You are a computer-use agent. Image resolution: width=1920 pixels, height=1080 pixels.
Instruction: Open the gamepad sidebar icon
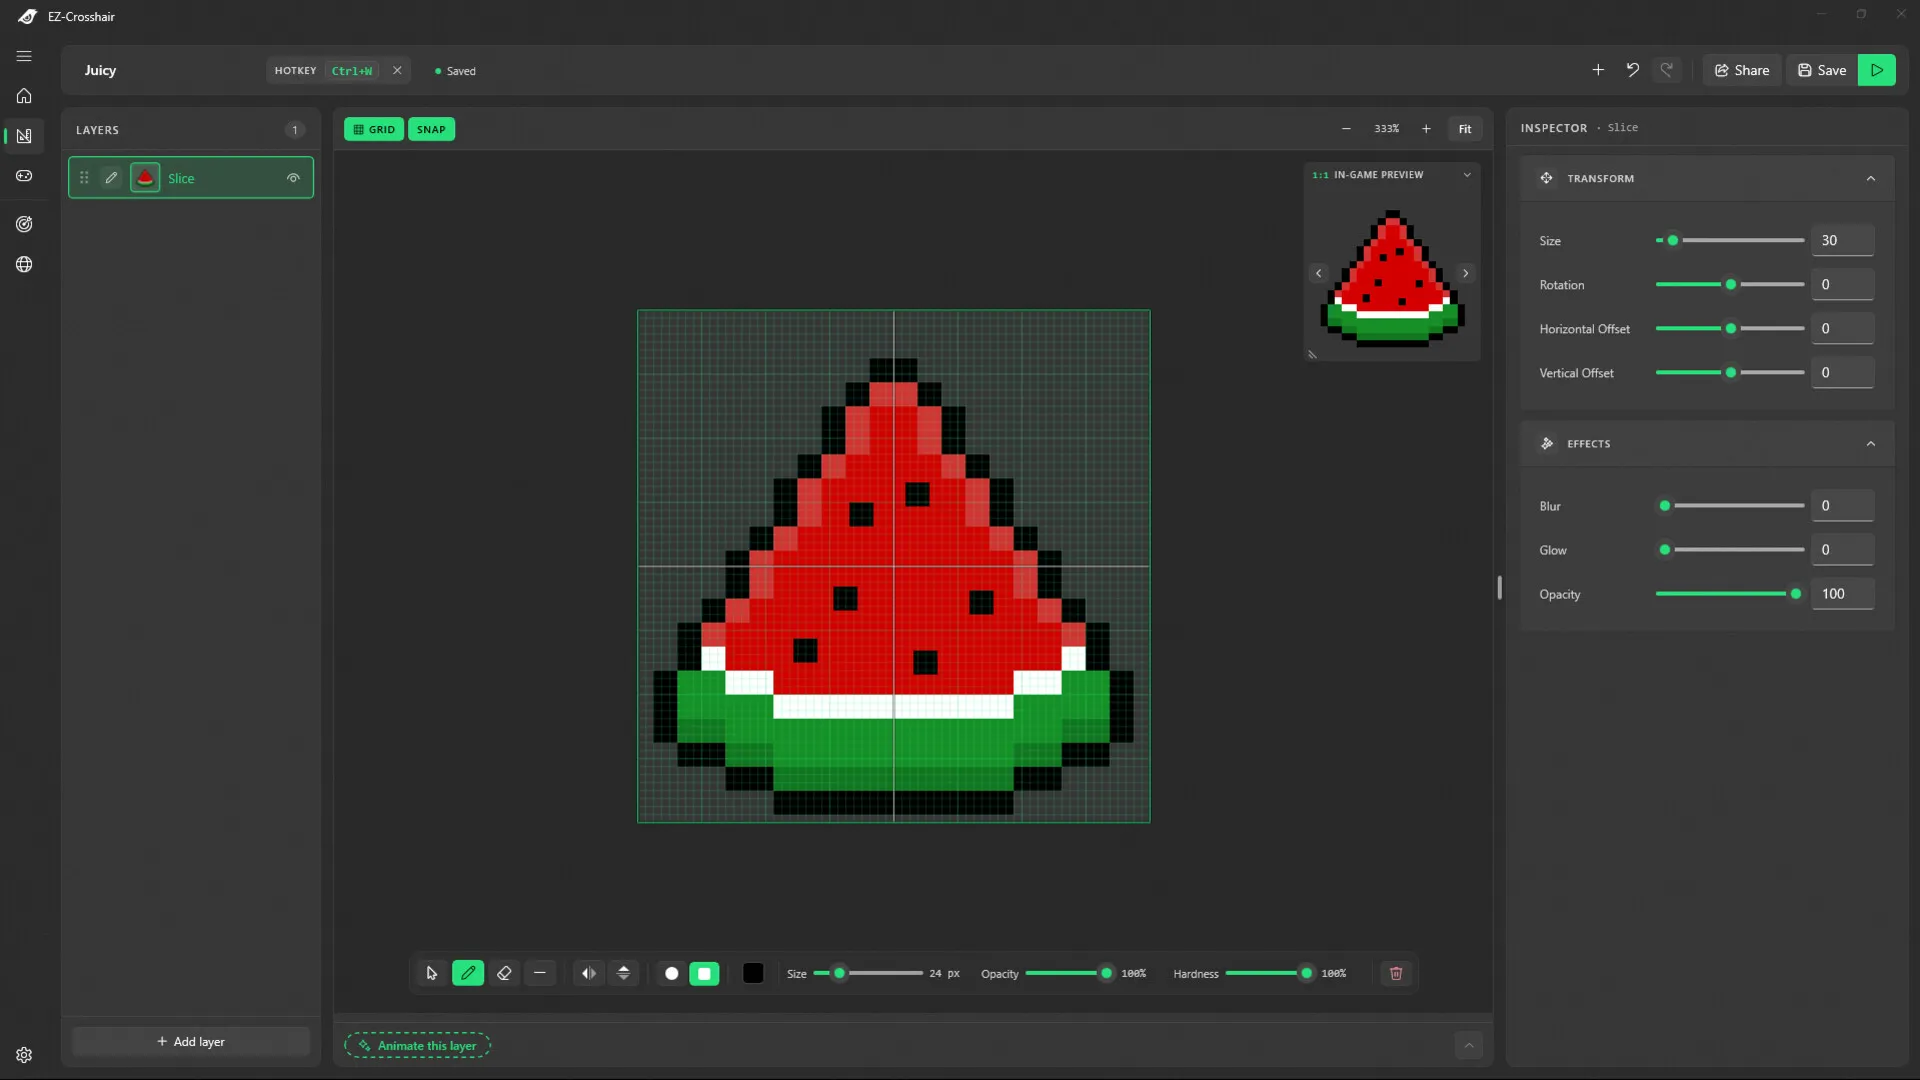click(24, 176)
